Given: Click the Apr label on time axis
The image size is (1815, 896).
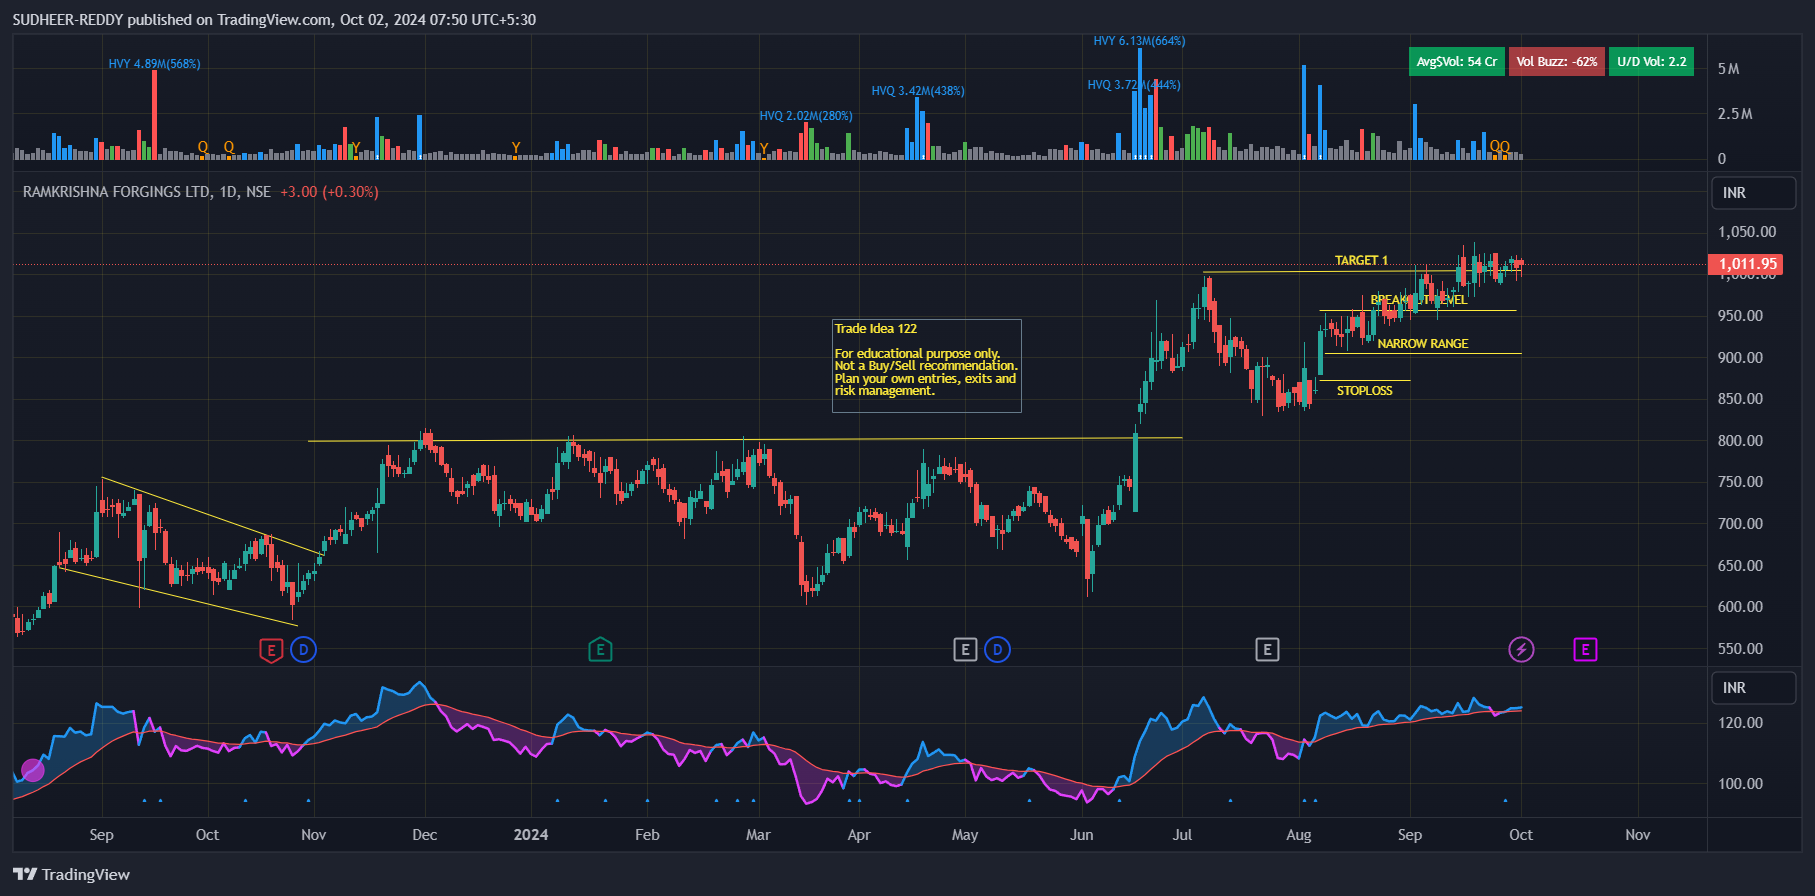Looking at the screenshot, I should (x=859, y=835).
